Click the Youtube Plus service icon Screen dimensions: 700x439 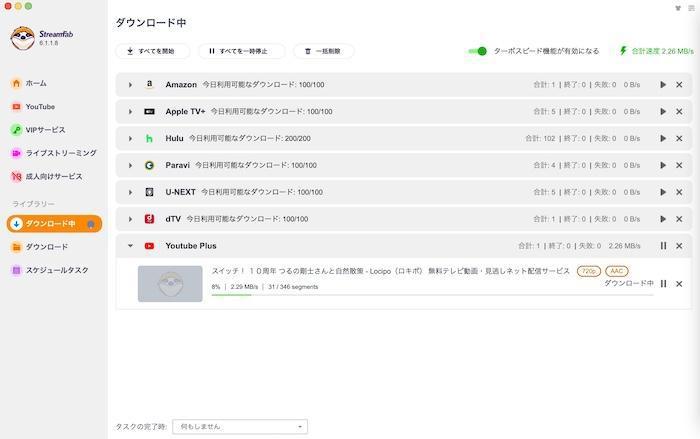(x=150, y=246)
